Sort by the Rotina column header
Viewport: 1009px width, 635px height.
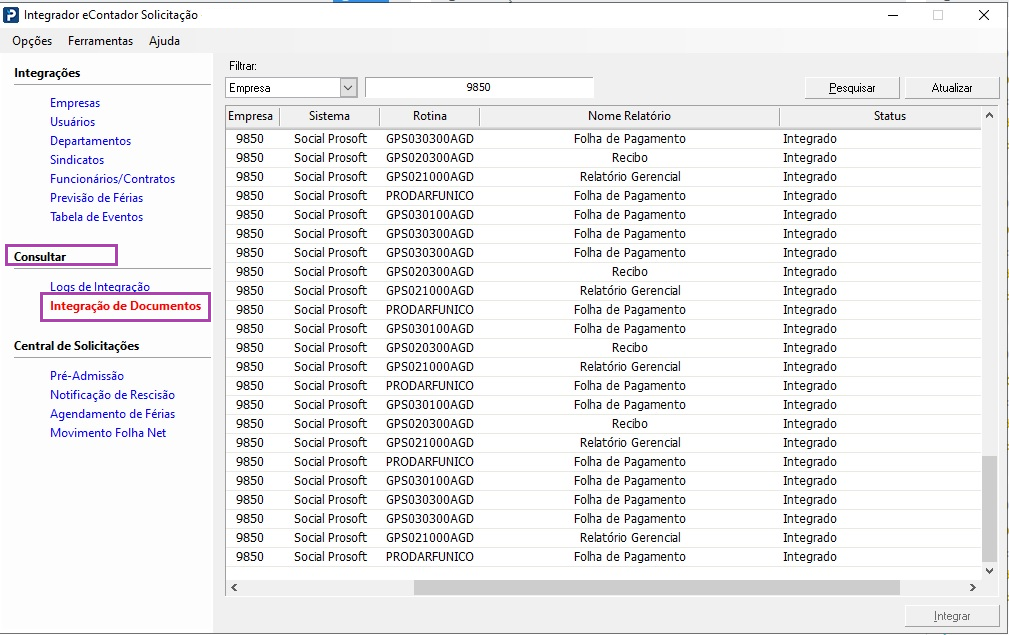[429, 116]
